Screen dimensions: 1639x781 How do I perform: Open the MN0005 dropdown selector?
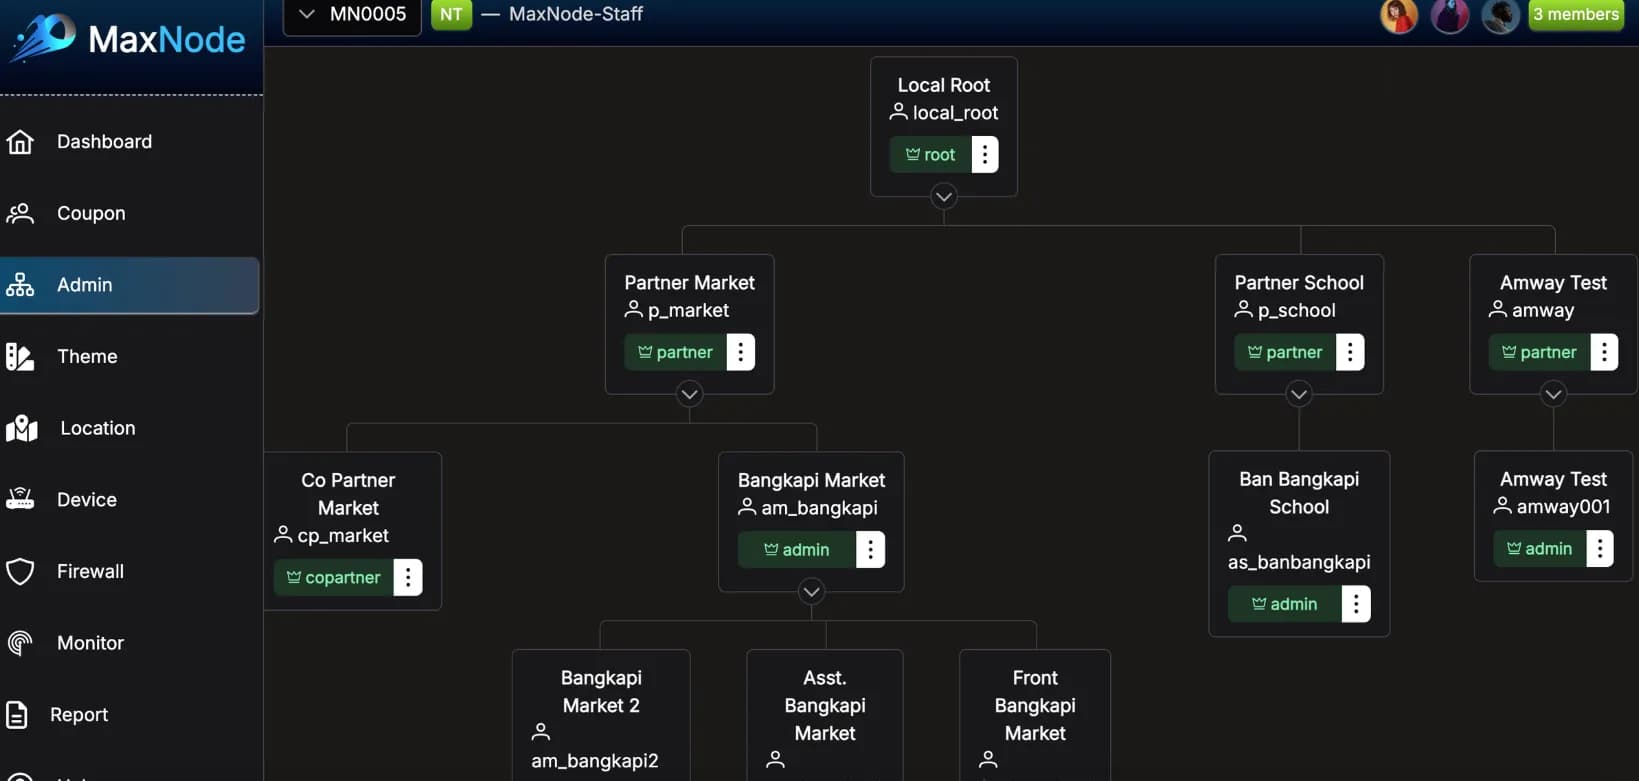tap(352, 15)
